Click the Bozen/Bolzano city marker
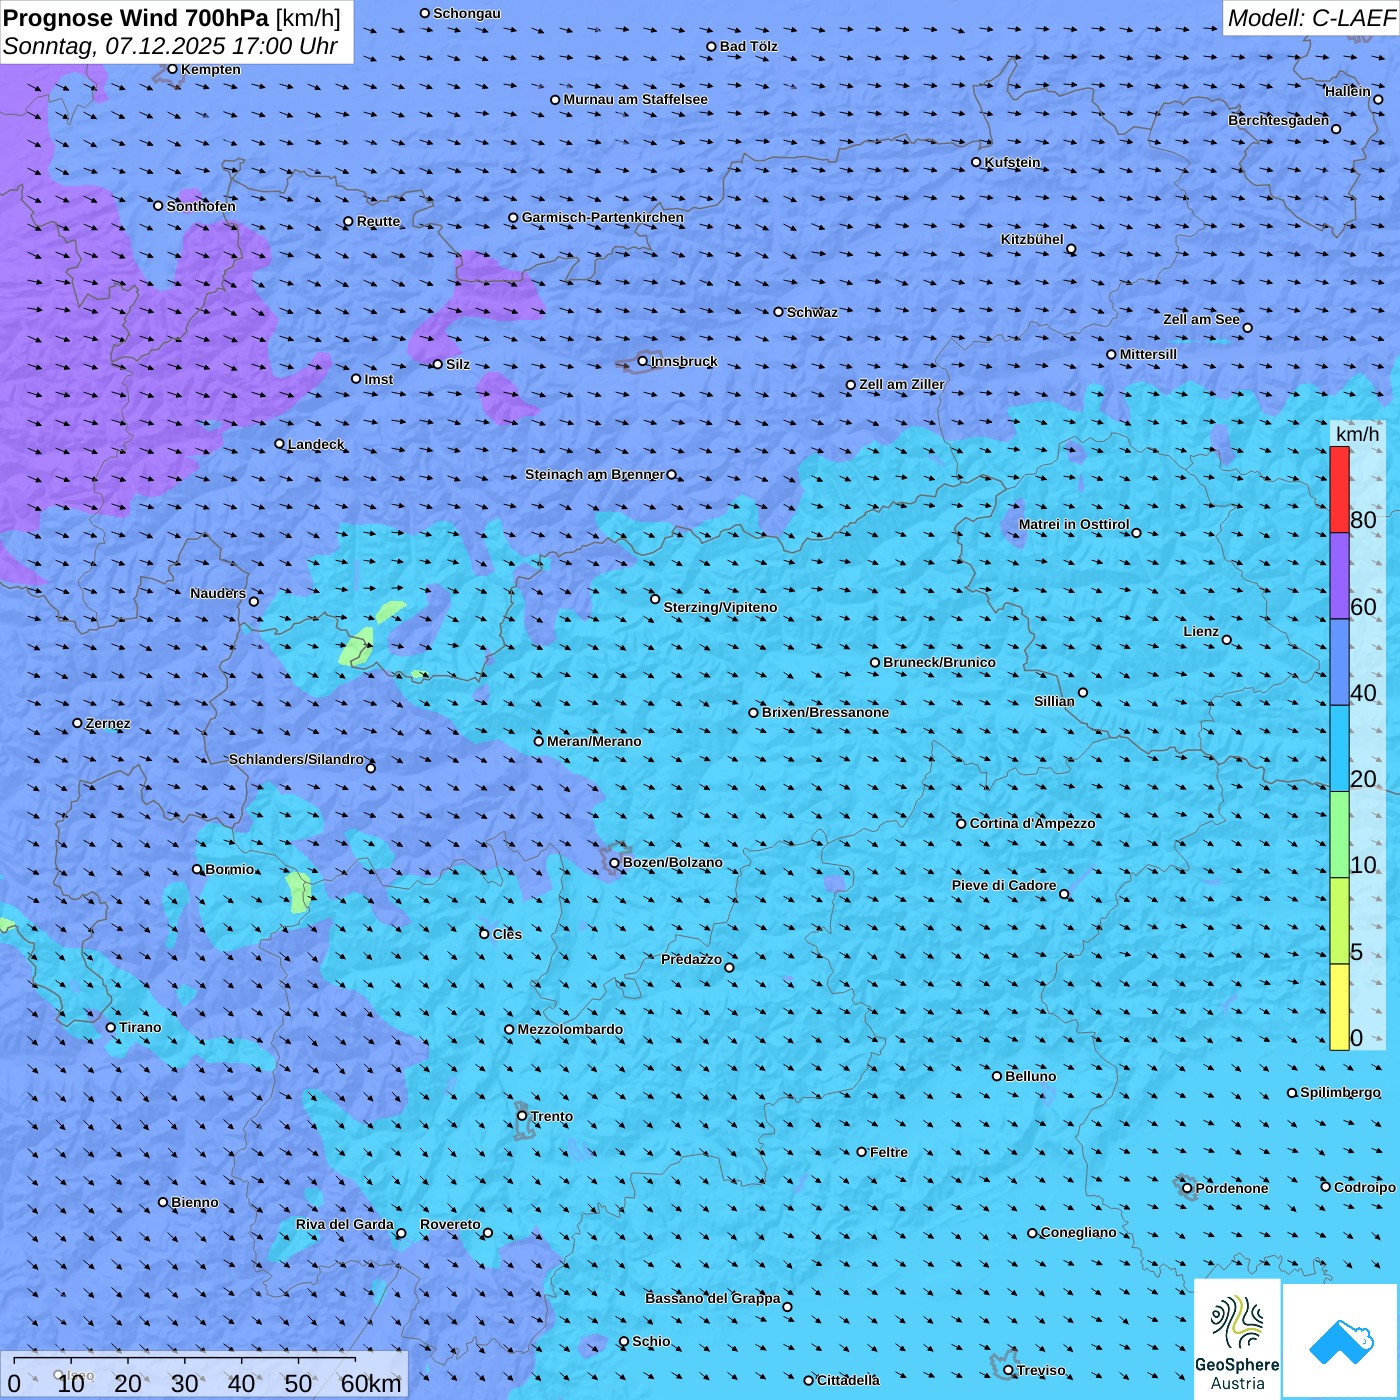The width and height of the screenshot is (1400, 1400). [x=615, y=863]
